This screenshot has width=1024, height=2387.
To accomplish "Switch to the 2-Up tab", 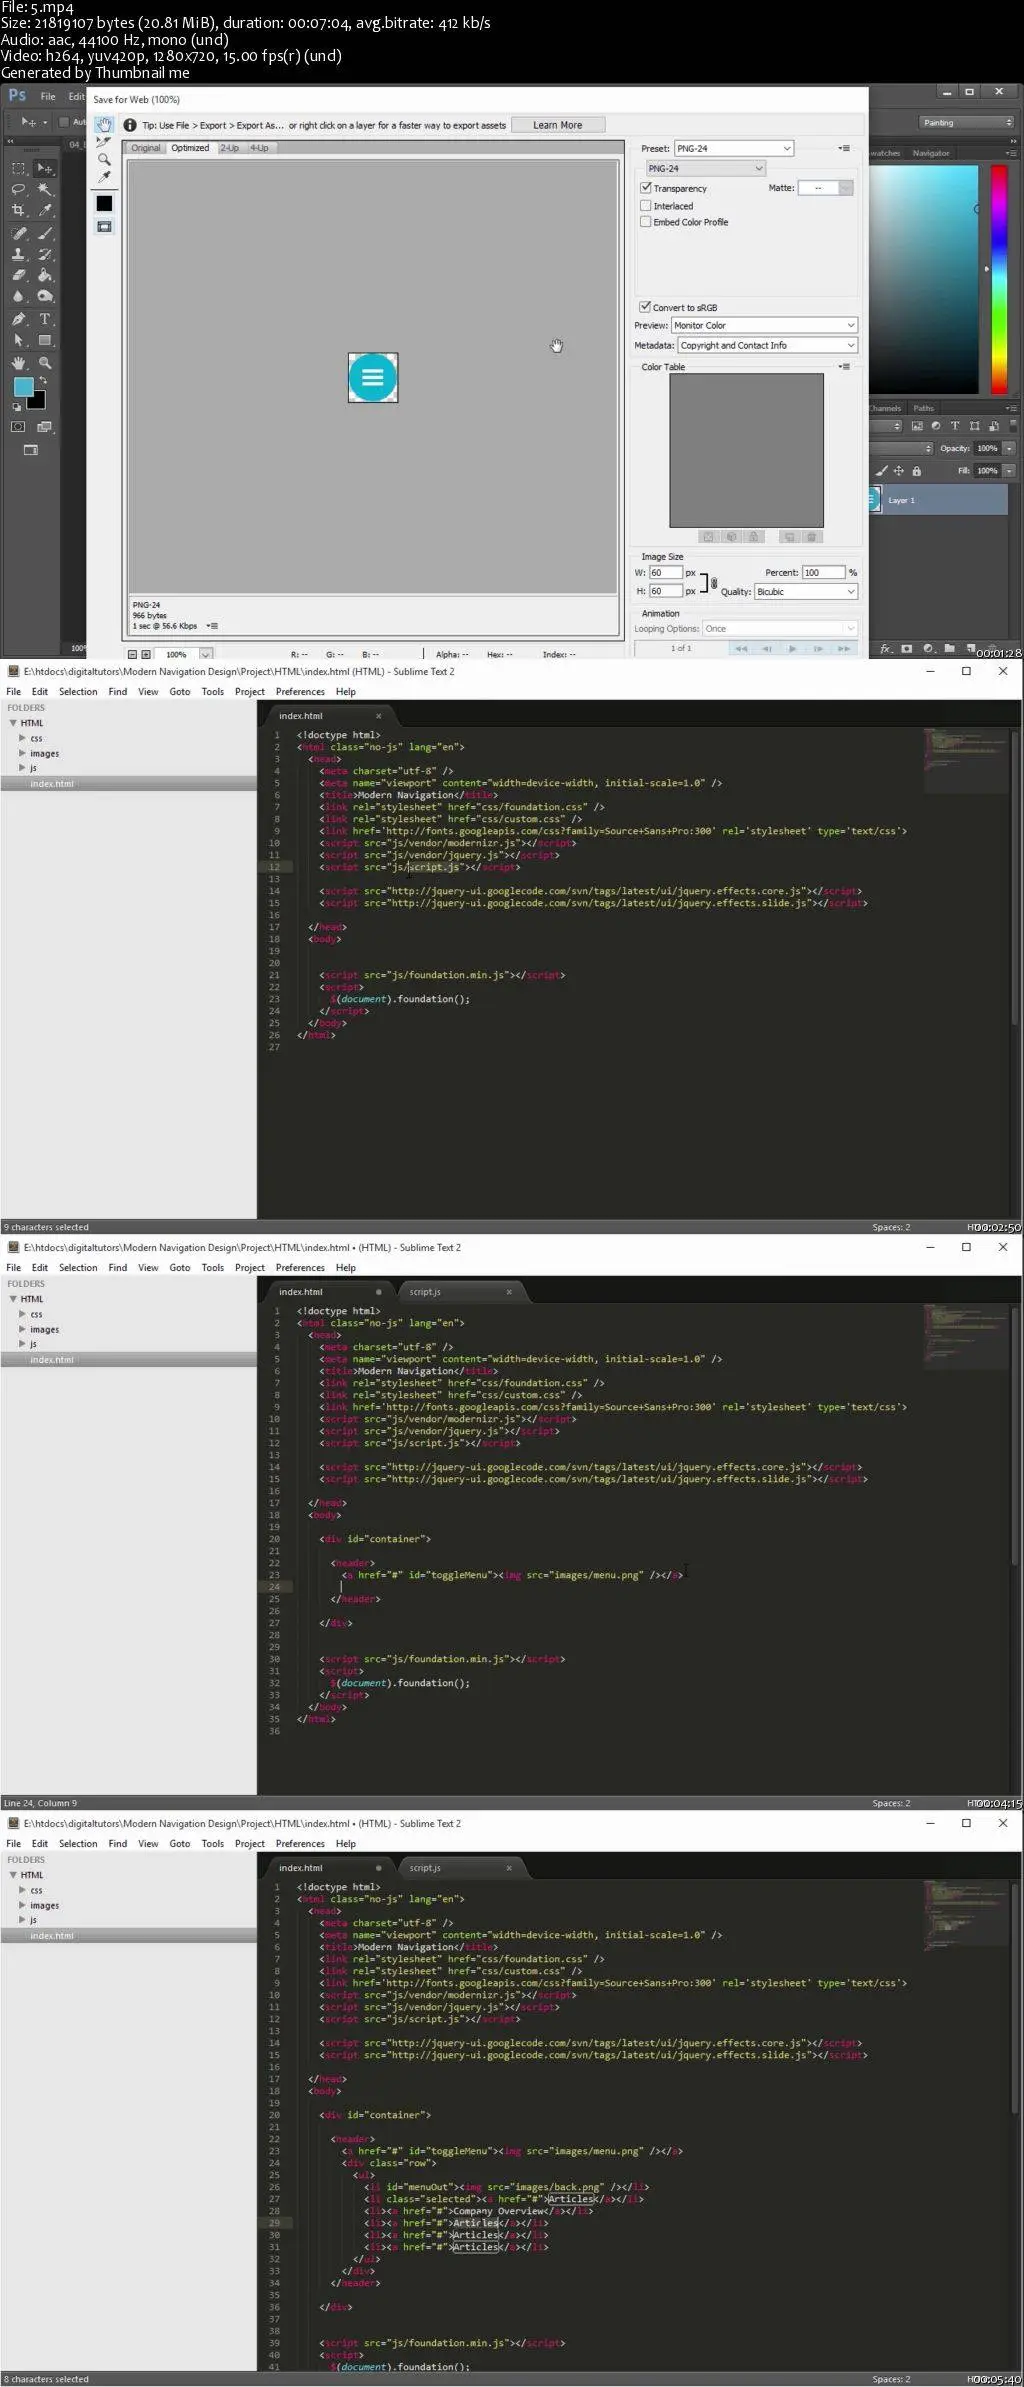I will [x=230, y=148].
